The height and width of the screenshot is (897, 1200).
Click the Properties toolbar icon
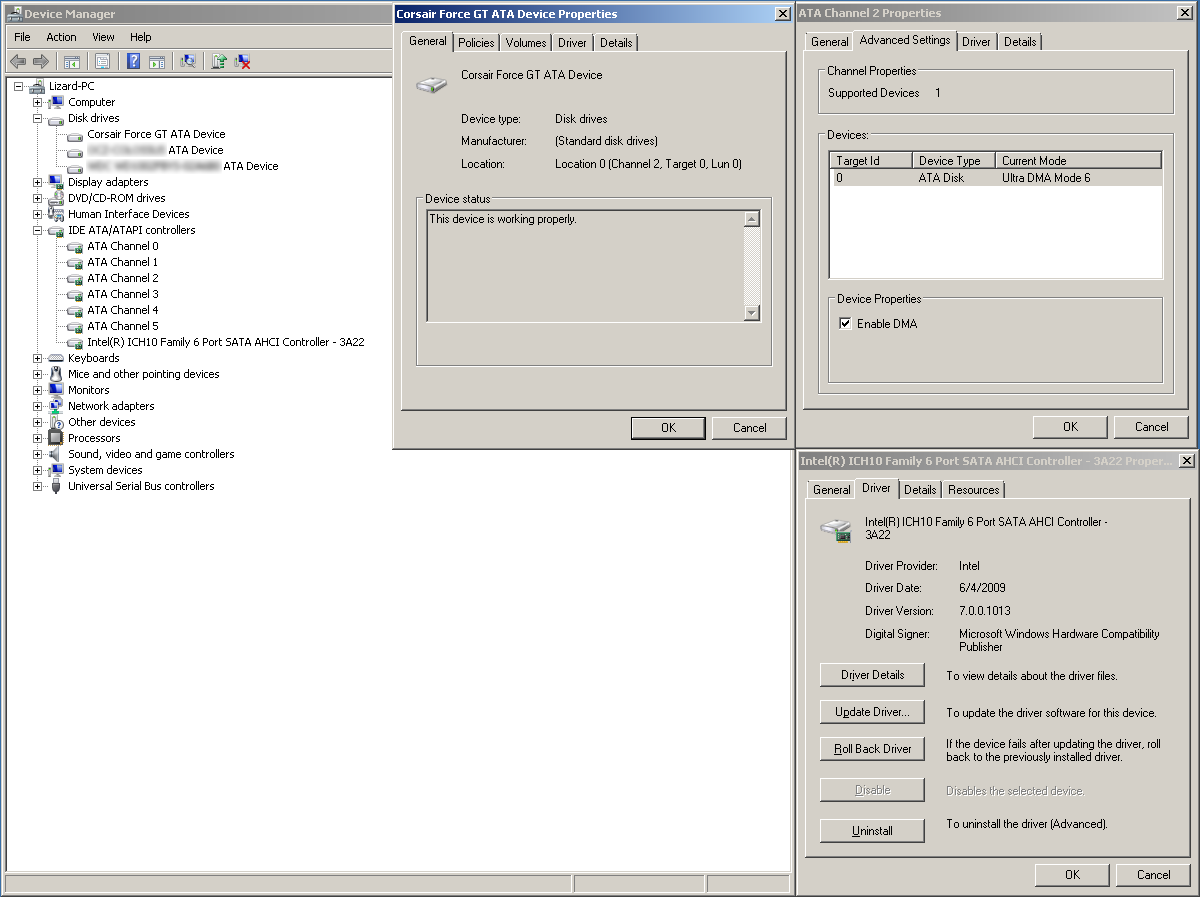click(102, 62)
